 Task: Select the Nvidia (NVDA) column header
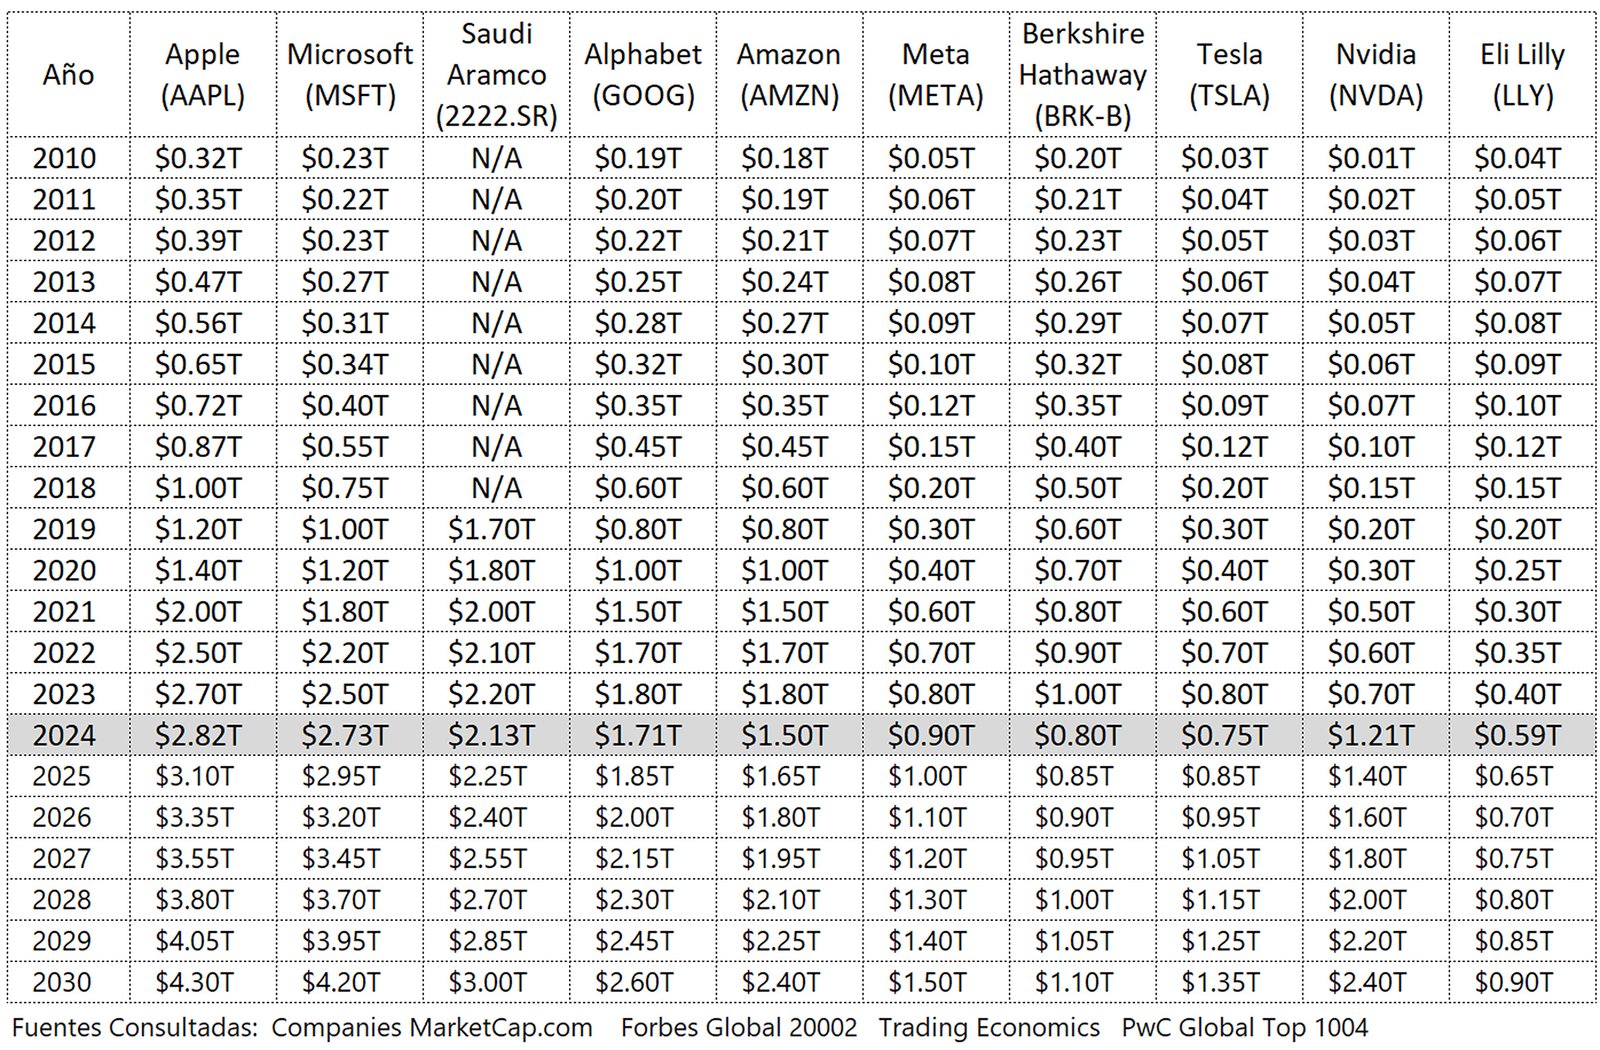coord(1376,75)
